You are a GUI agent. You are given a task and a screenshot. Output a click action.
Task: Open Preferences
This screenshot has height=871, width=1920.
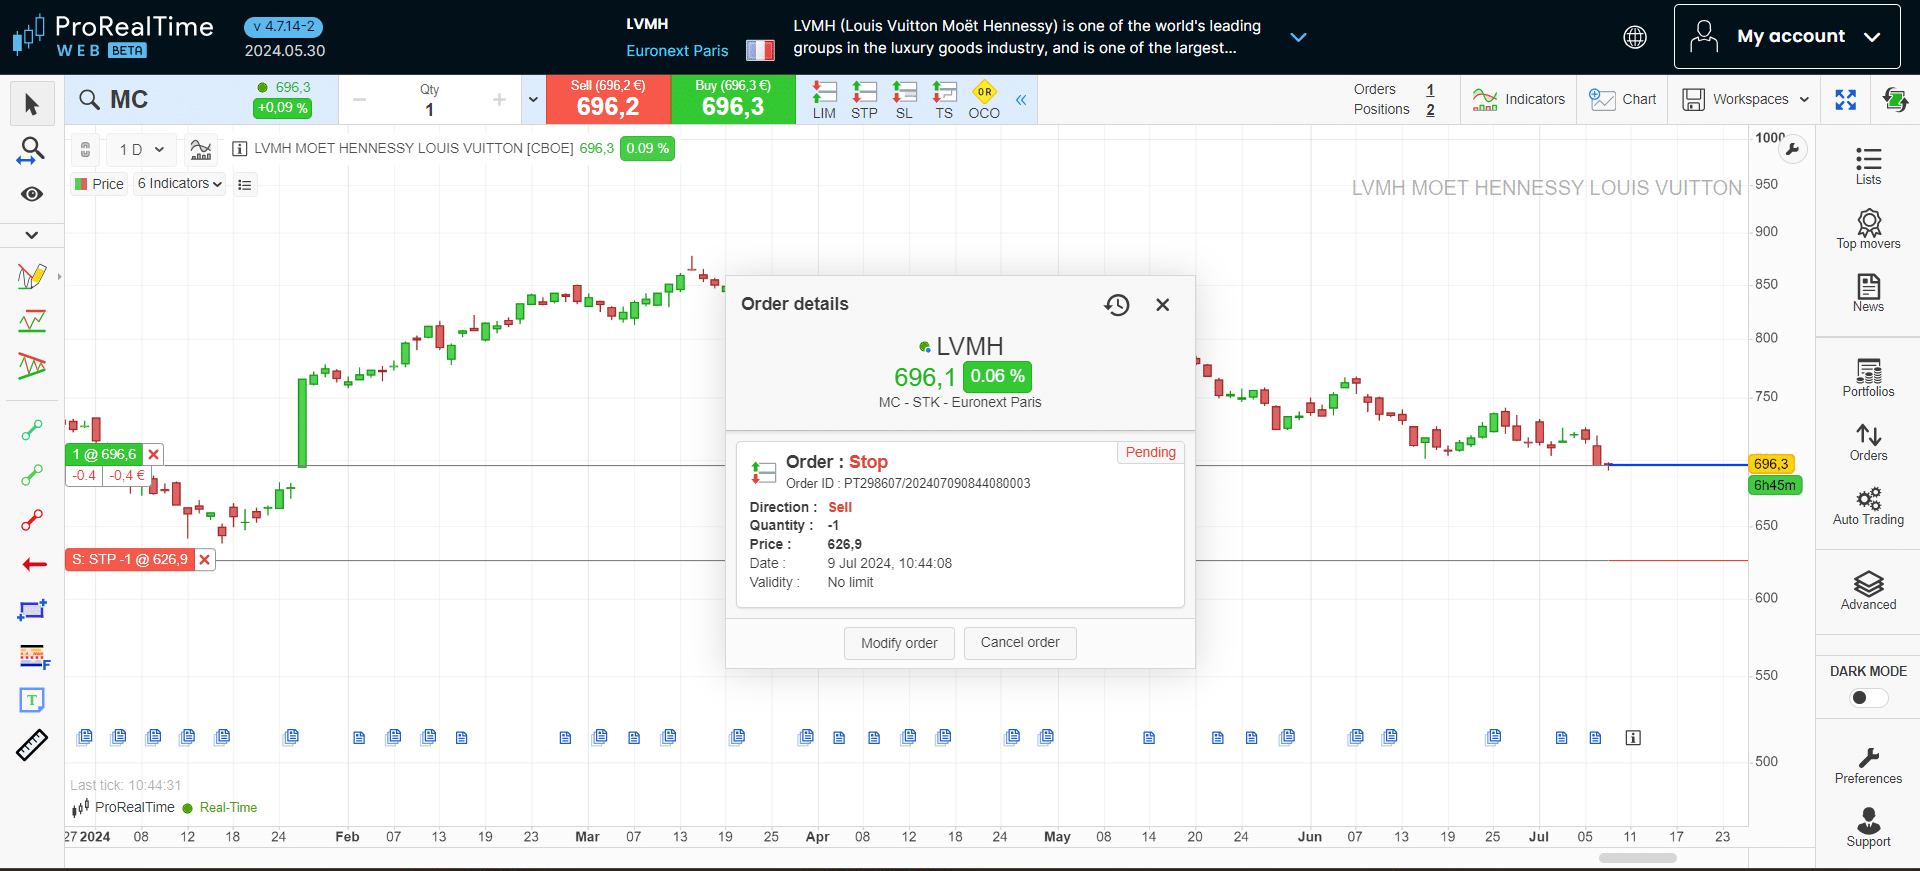click(x=1868, y=765)
